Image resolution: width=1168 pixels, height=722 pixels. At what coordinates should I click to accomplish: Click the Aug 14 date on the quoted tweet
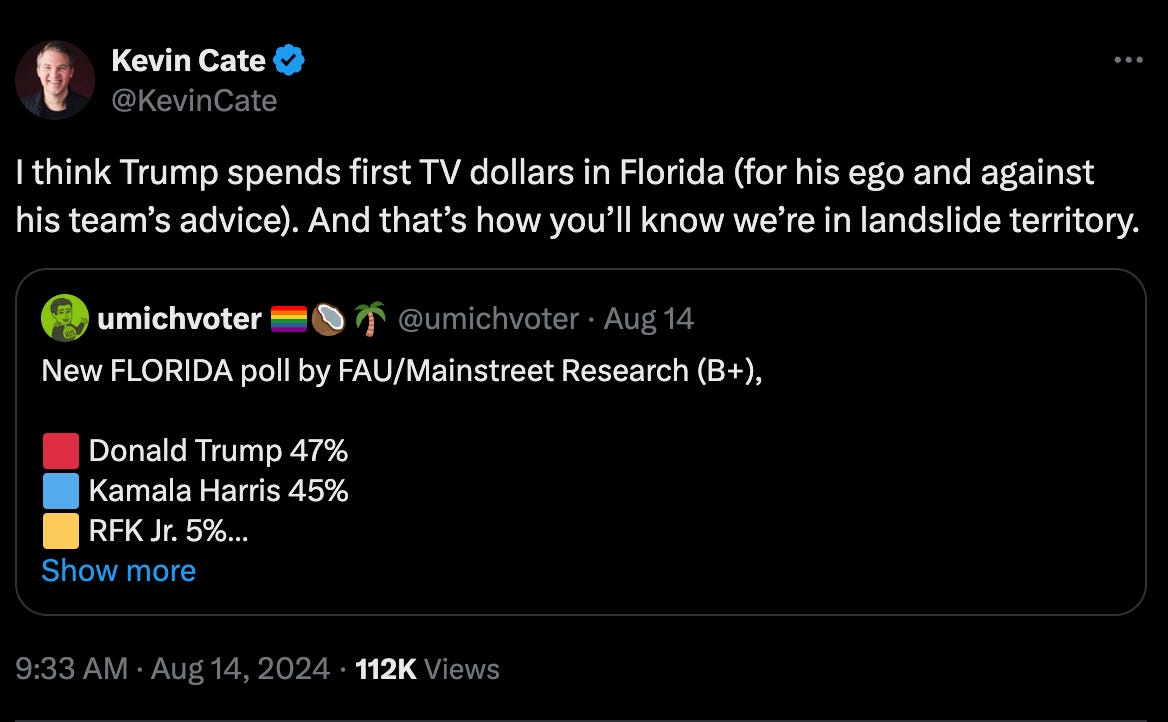pos(650,317)
